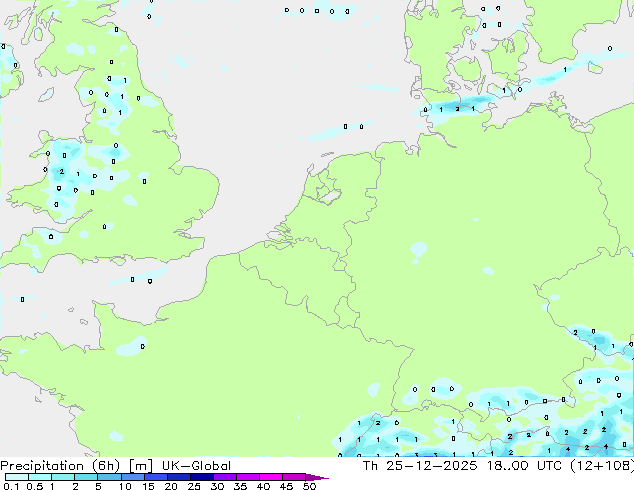Click the "0.1" legend scale label

(11, 486)
